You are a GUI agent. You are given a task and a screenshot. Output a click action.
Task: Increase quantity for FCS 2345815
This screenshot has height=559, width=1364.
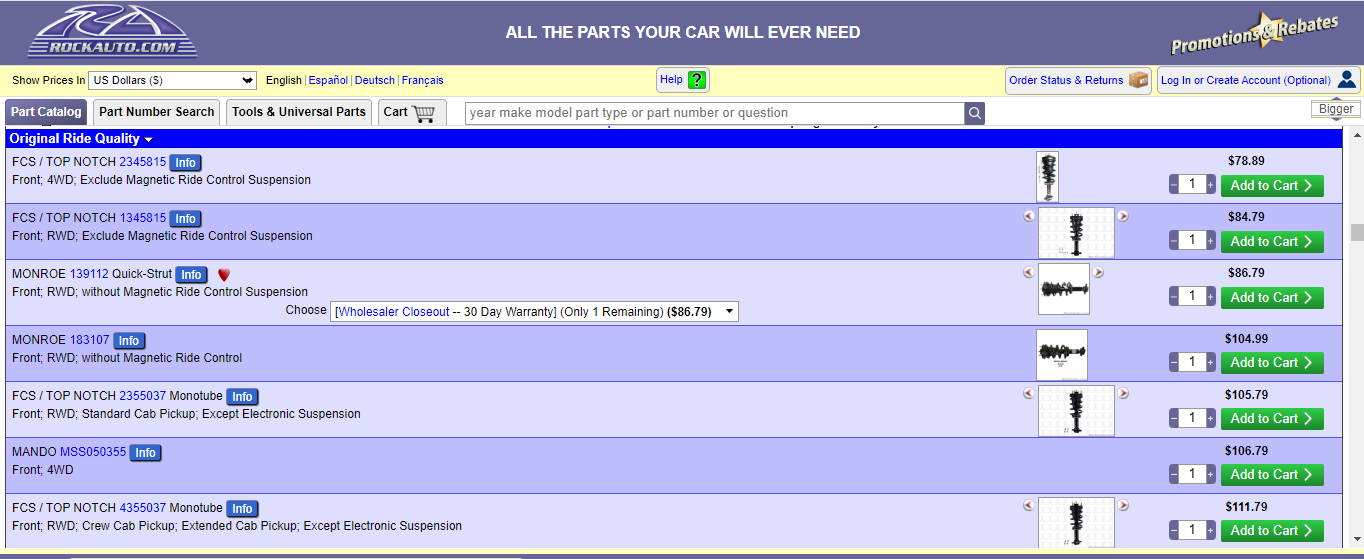[x=1210, y=185]
